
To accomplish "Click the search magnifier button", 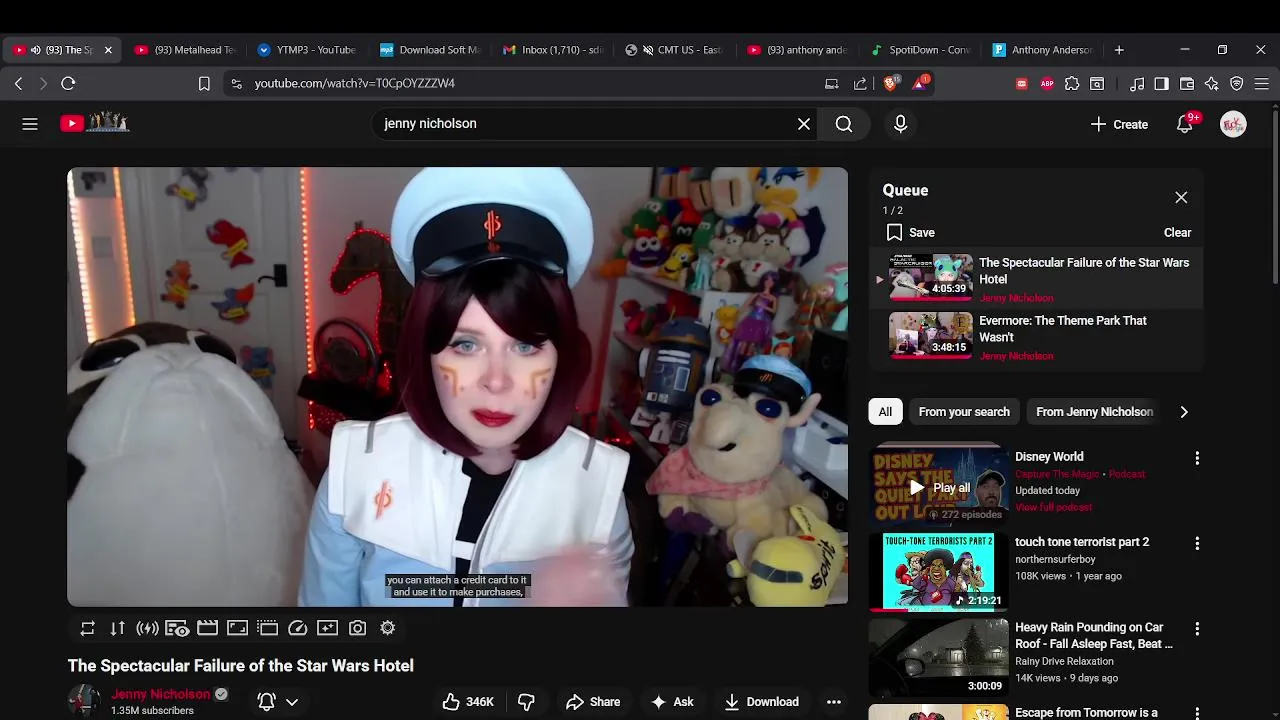I will click(844, 124).
